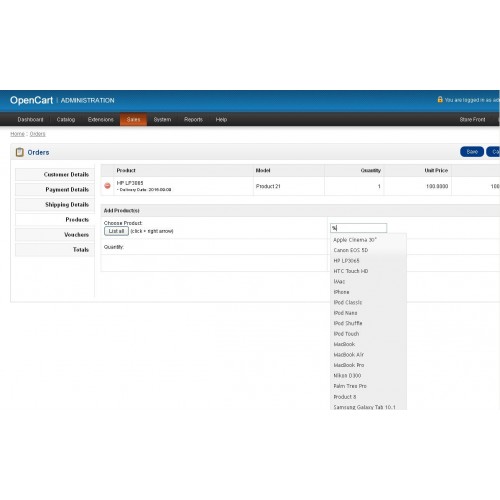Click the List all button
This screenshot has height=500, width=500.
coord(116,231)
